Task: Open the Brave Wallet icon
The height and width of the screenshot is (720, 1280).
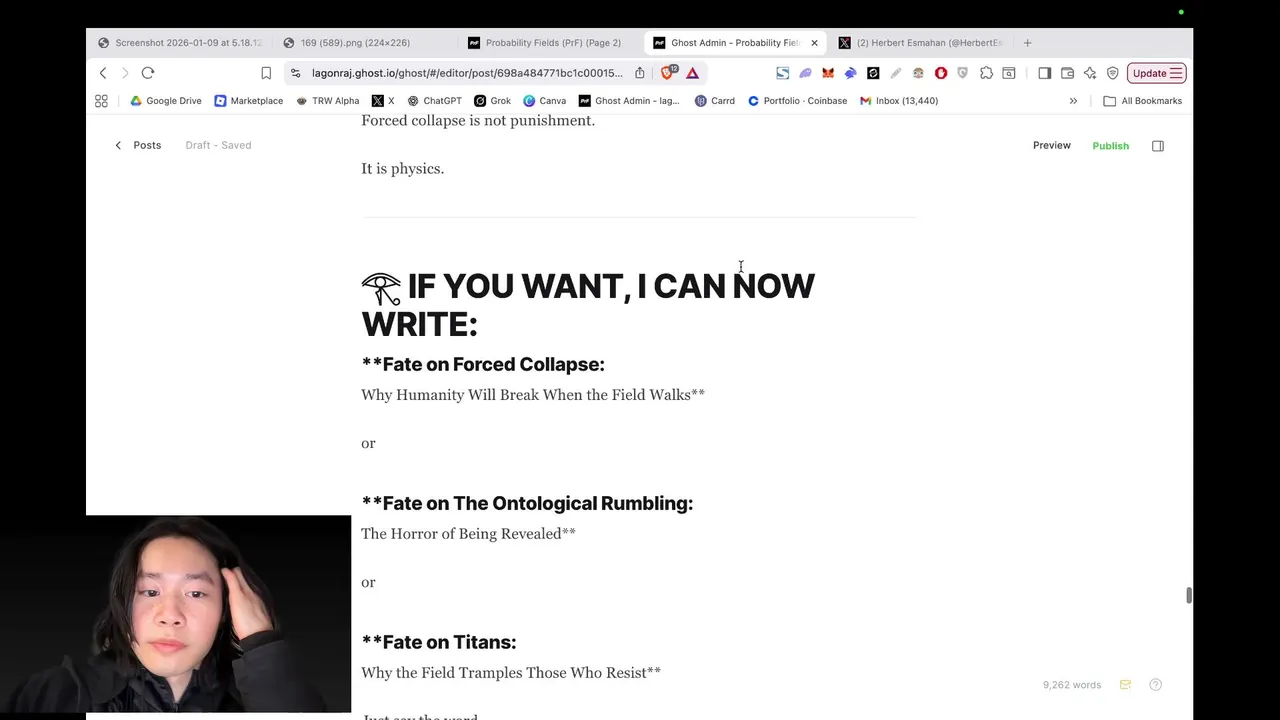Action: point(1067,73)
